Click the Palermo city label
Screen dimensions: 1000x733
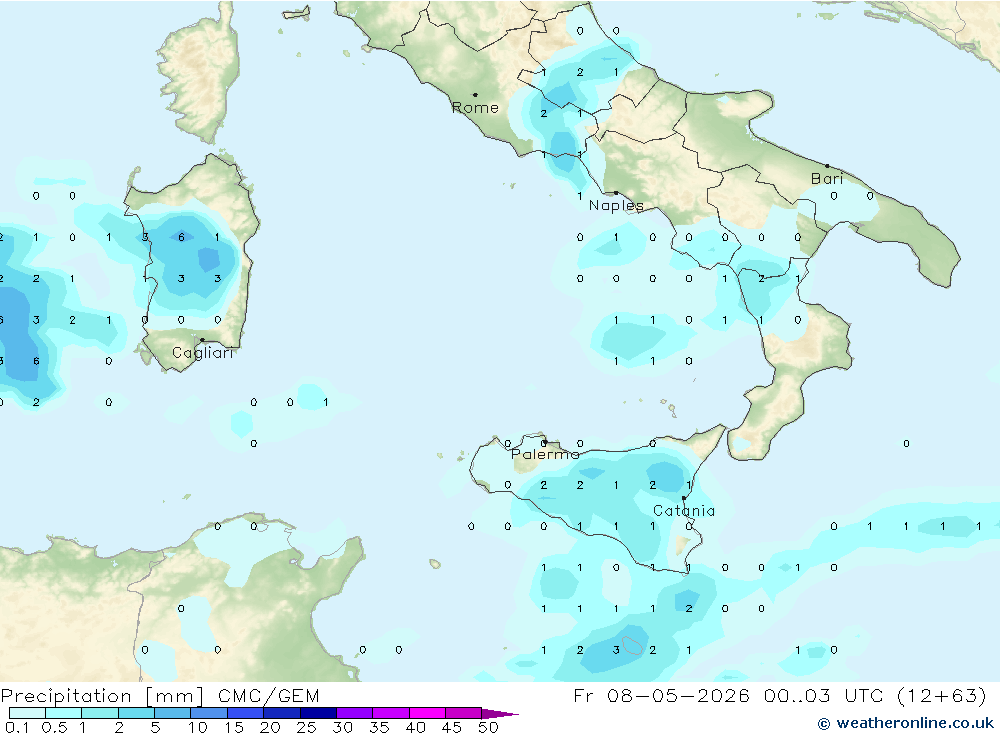[x=545, y=454]
